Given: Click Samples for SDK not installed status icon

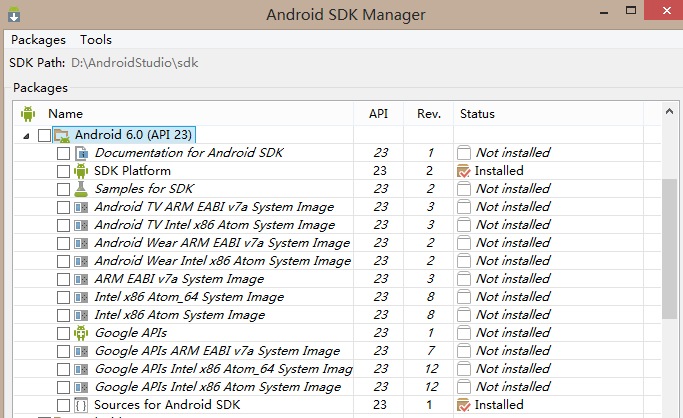Looking at the screenshot, I should coord(464,189).
